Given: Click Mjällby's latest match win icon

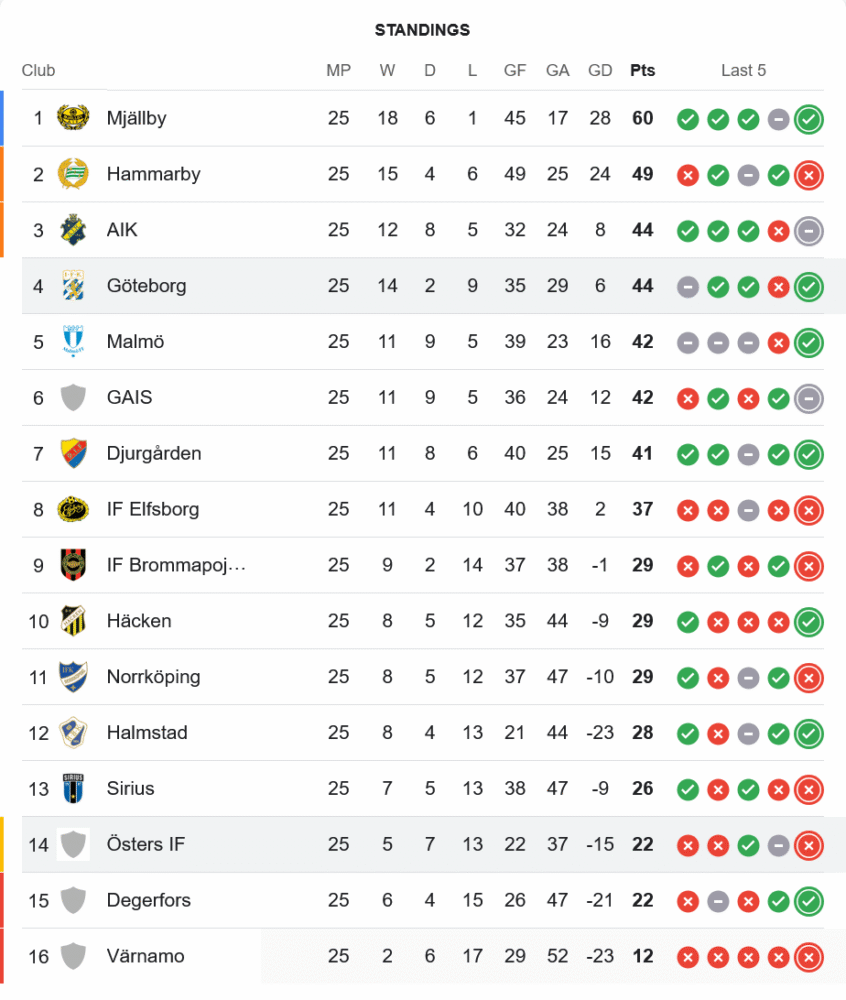Looking at the screenshot, I should click(x=809, y=120).
